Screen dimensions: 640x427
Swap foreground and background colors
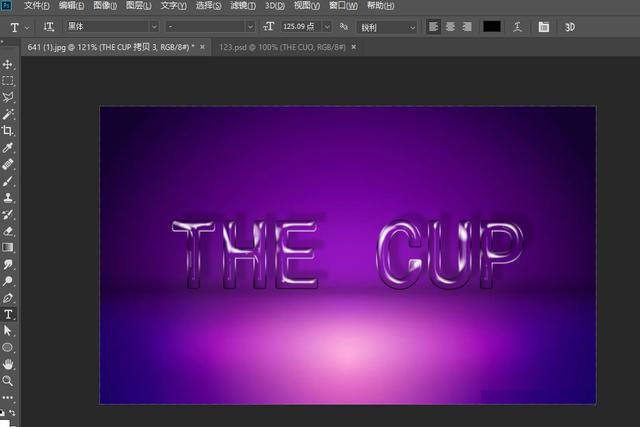pyautogui.click(x=12, y=413)
